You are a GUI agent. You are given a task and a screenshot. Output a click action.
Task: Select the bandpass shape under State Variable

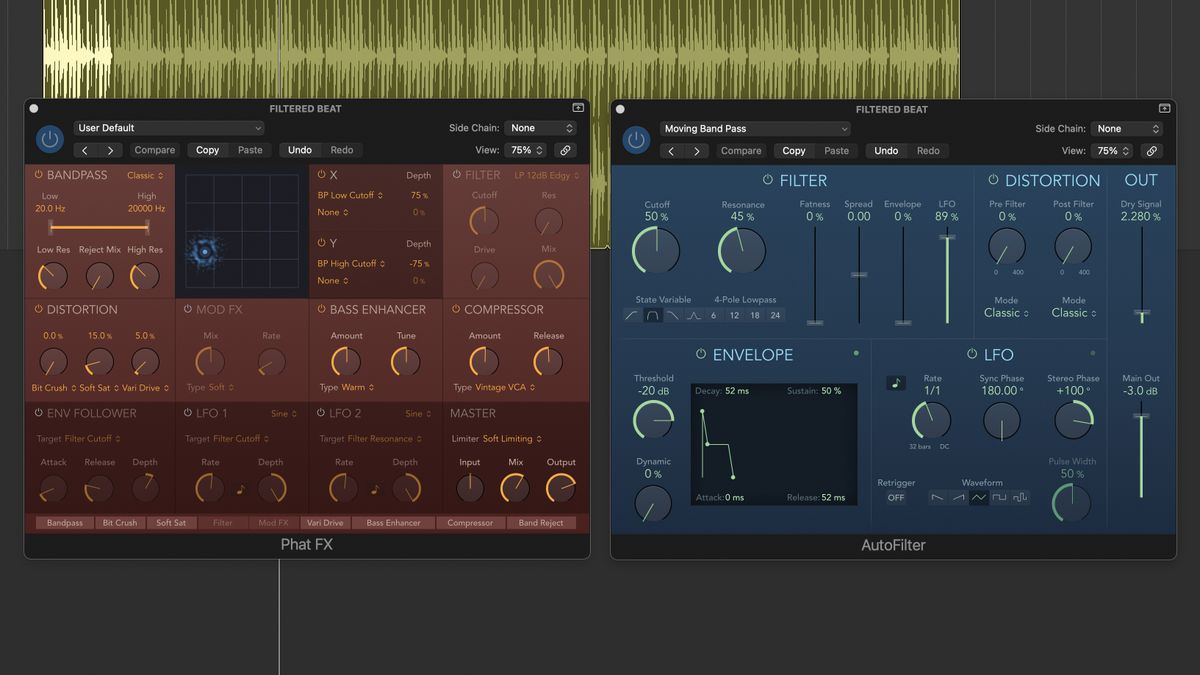click(653, 315)
